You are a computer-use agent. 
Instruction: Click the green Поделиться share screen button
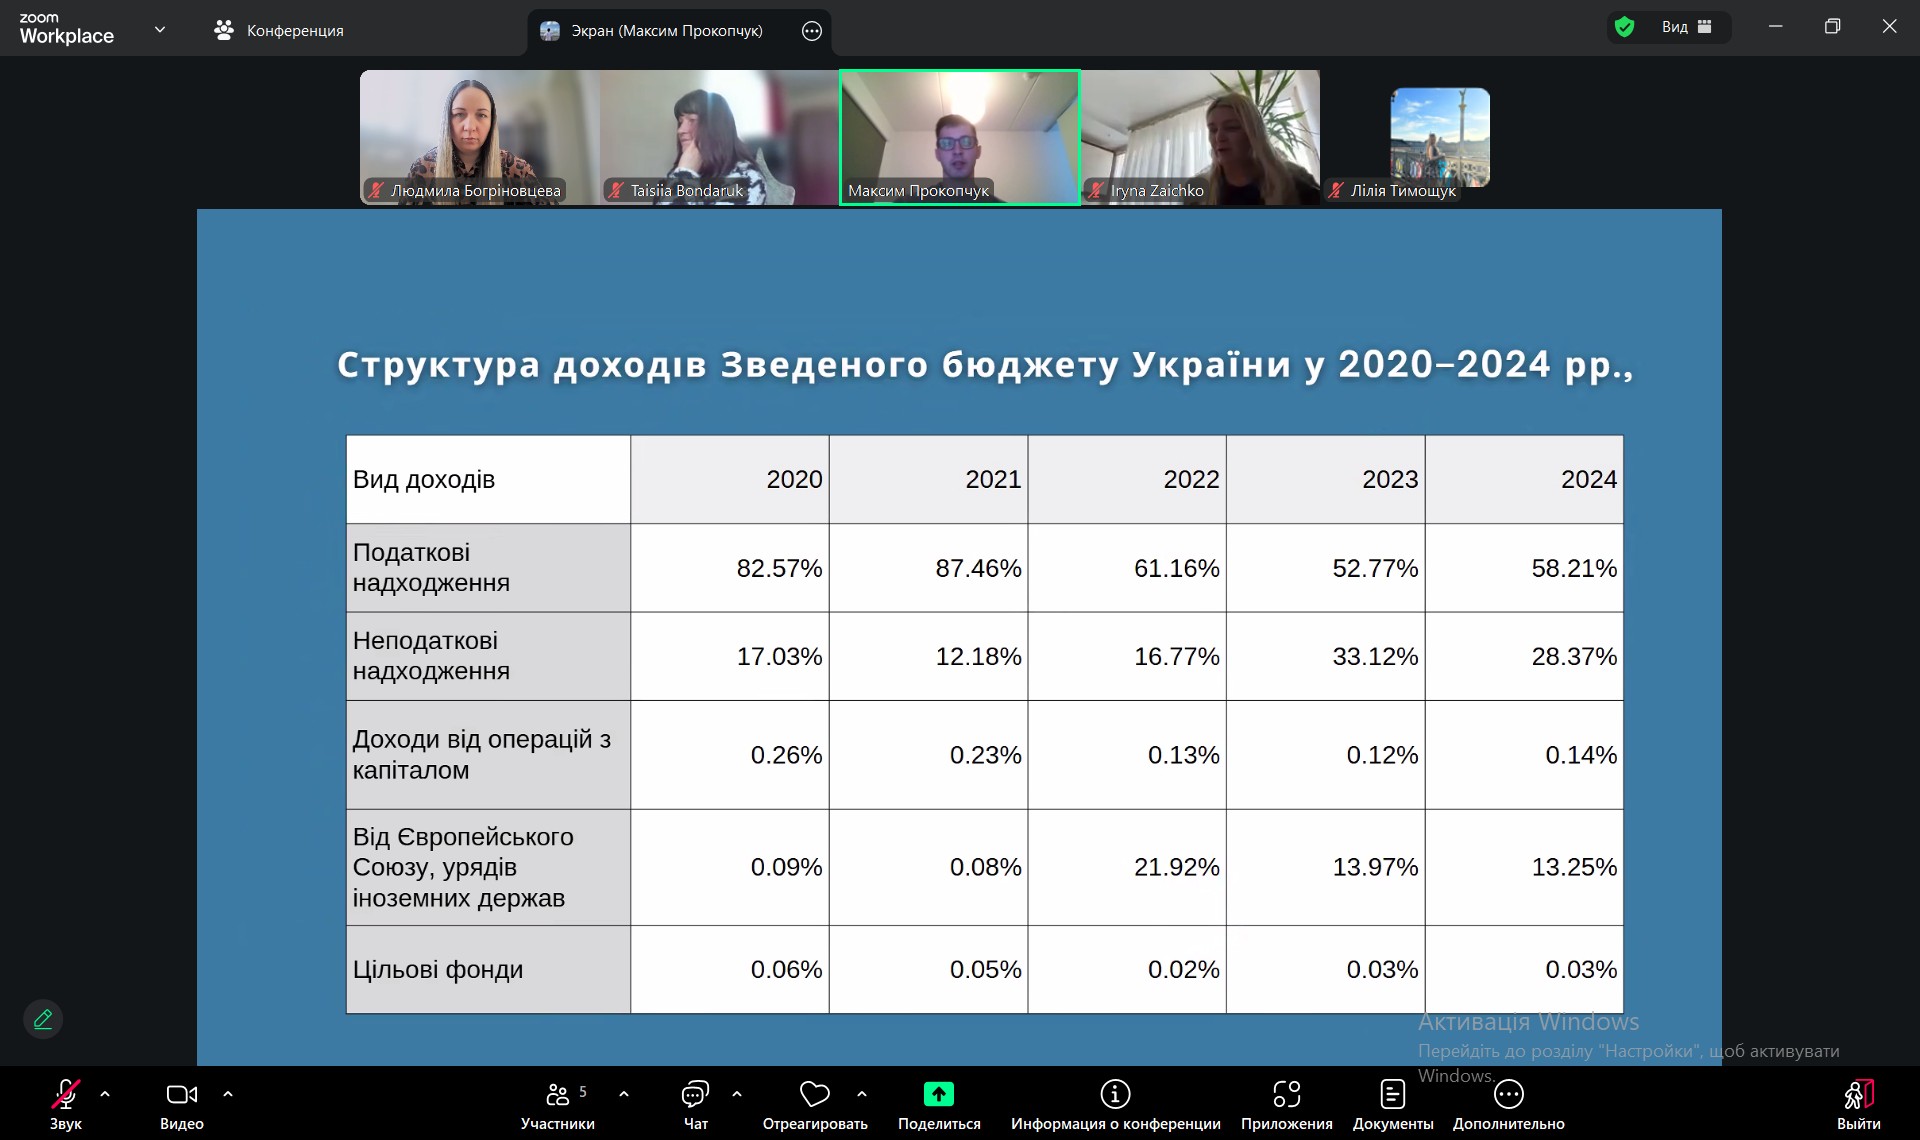point(938,1095)
